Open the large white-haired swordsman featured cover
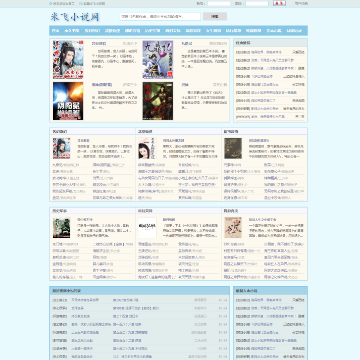Screen dimensions: 360x360 pyautogui.click(x=68, y=60)
